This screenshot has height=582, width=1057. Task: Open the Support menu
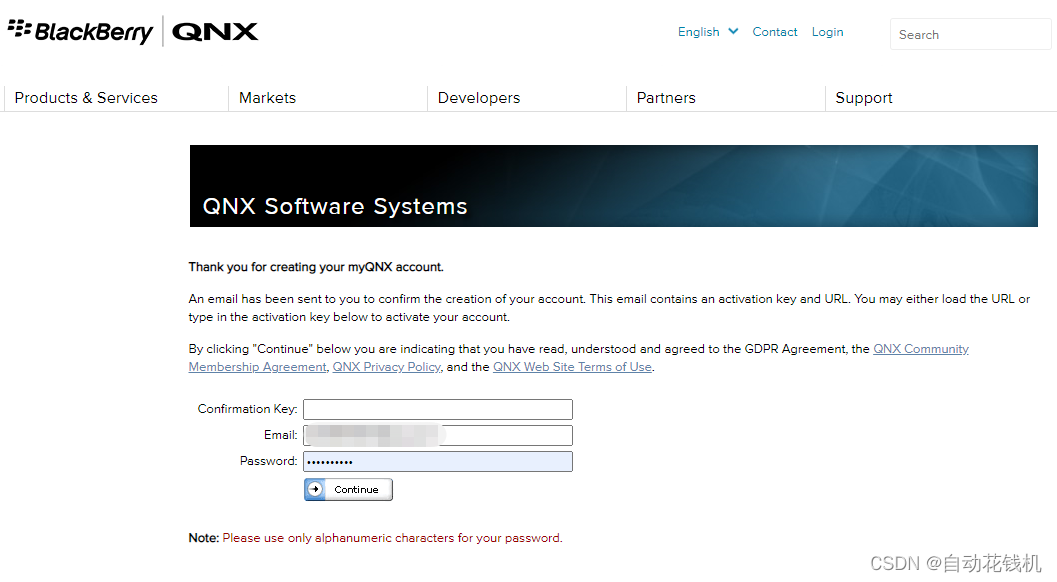pyautogui.click(x=864, y=97)
